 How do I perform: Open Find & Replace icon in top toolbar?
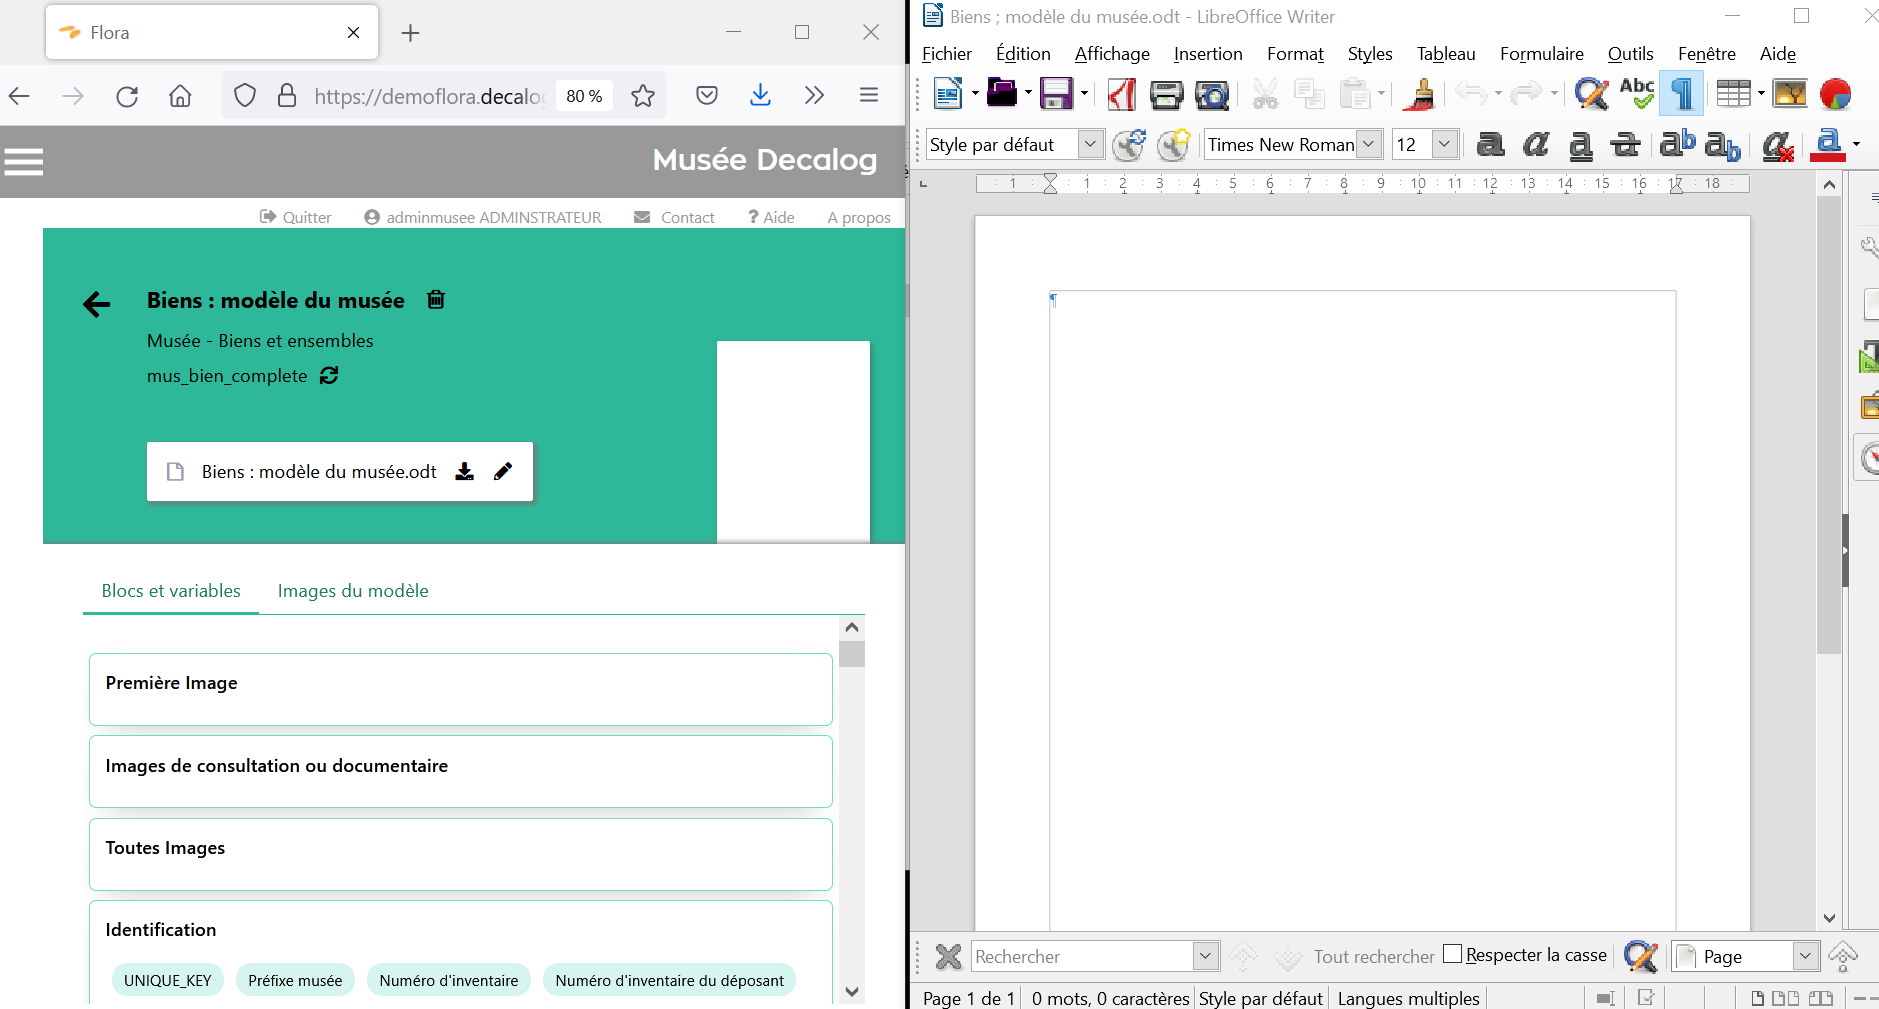pos(1591,94)
